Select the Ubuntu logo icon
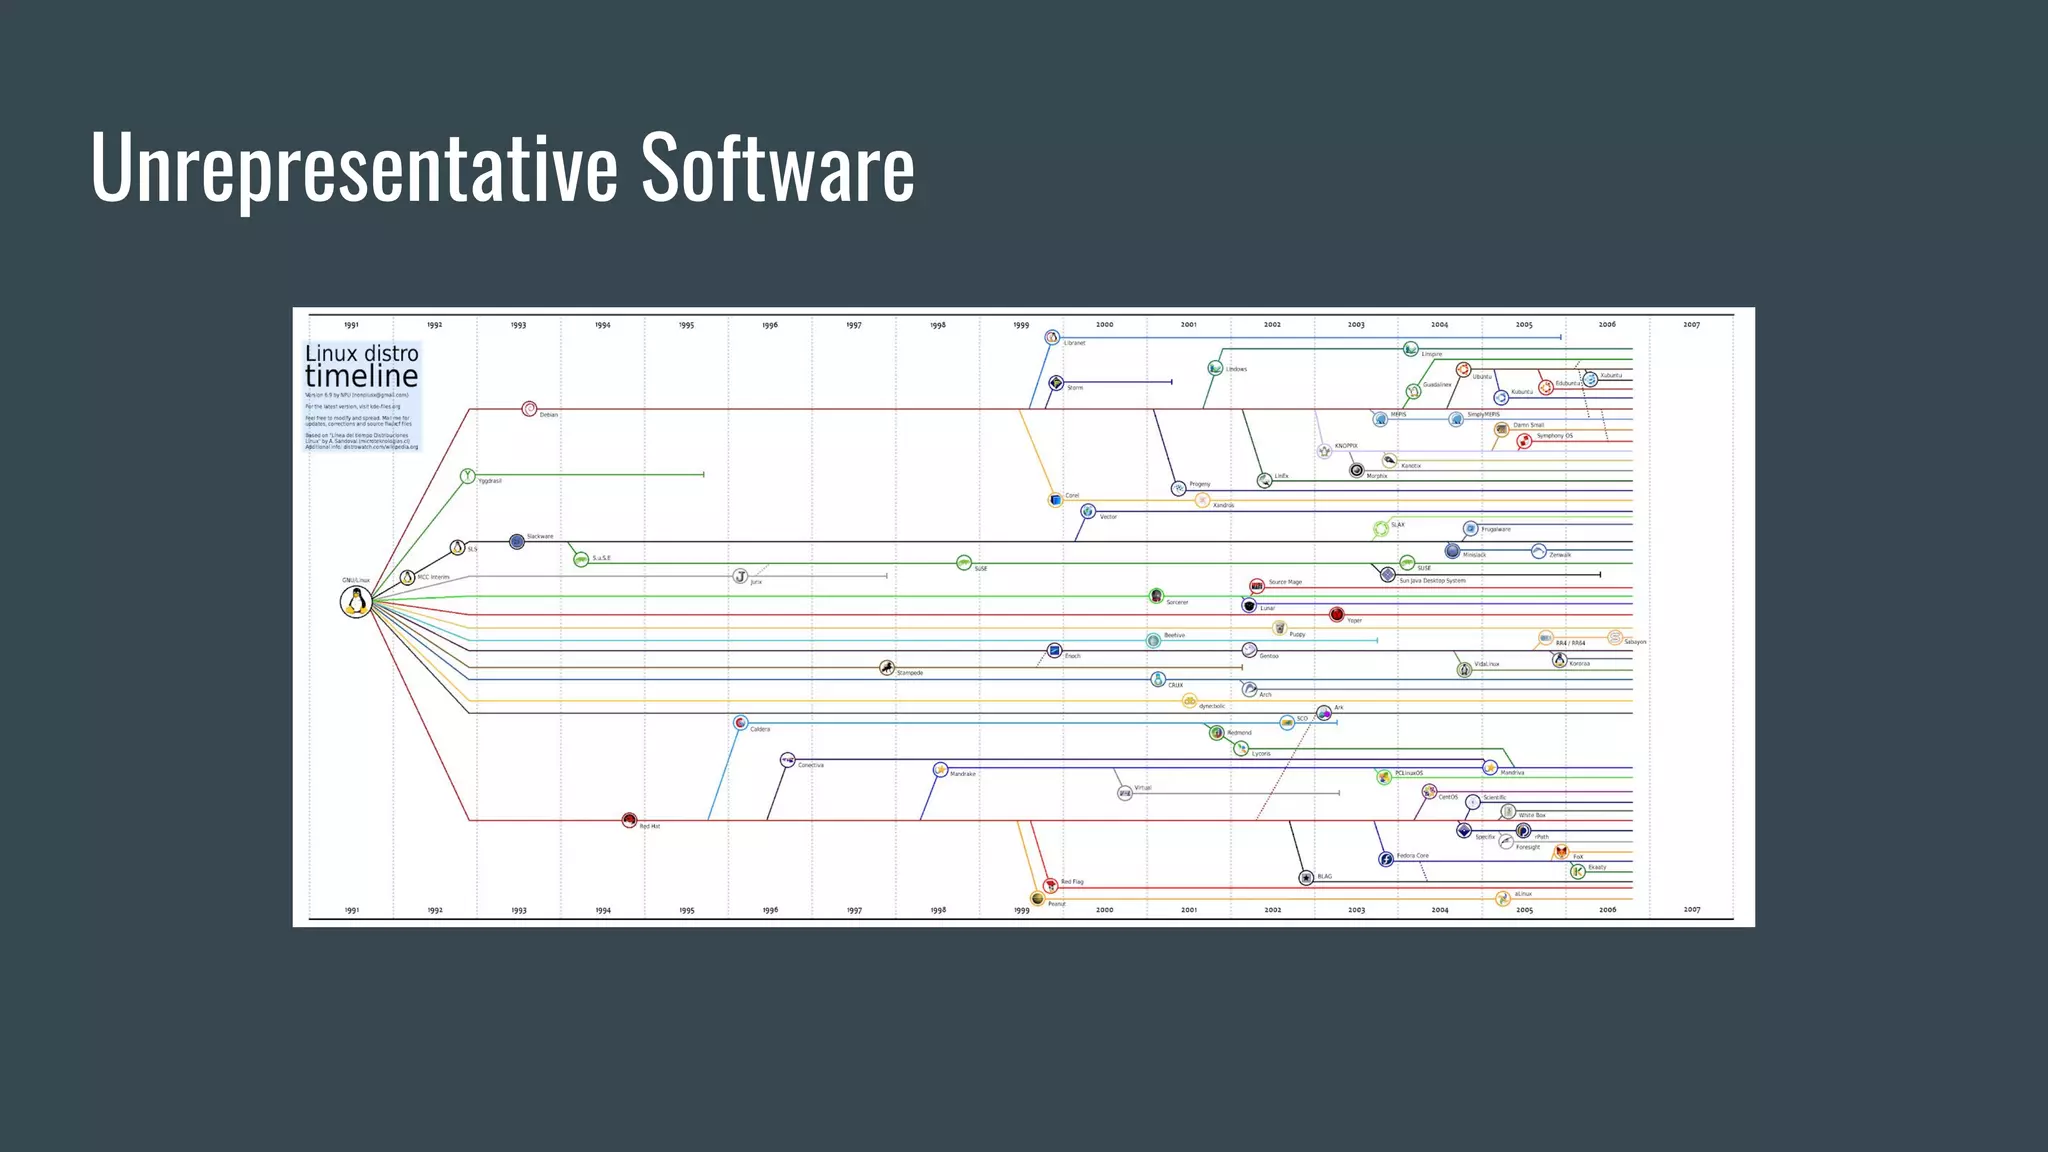The width and height of the screenshot is (2048, 1152). tap(1463, 370)
